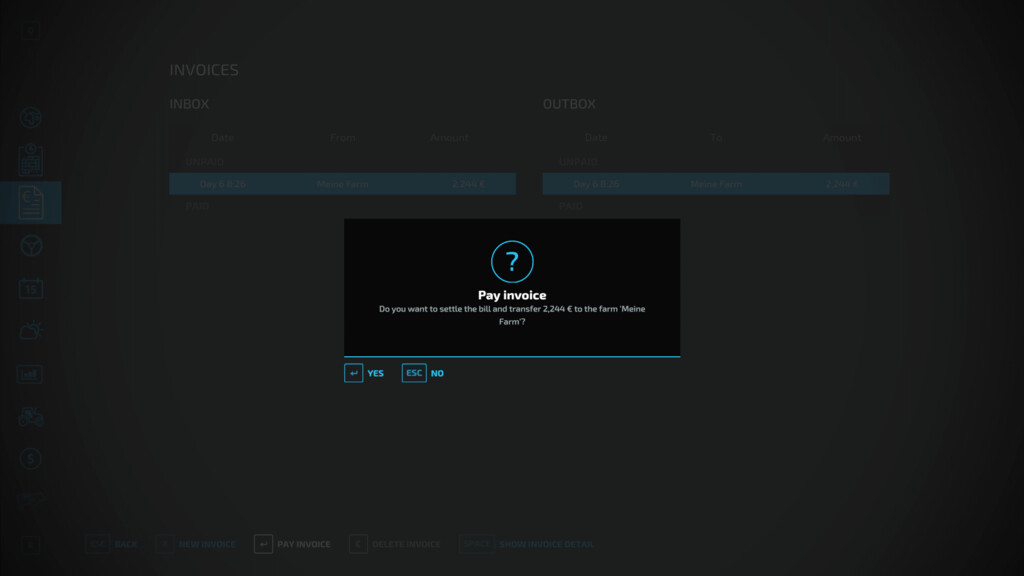Viewport: 1024px width, 576px height.
Task: Click the Inbox Amount column header
Action: pos(449,137)
